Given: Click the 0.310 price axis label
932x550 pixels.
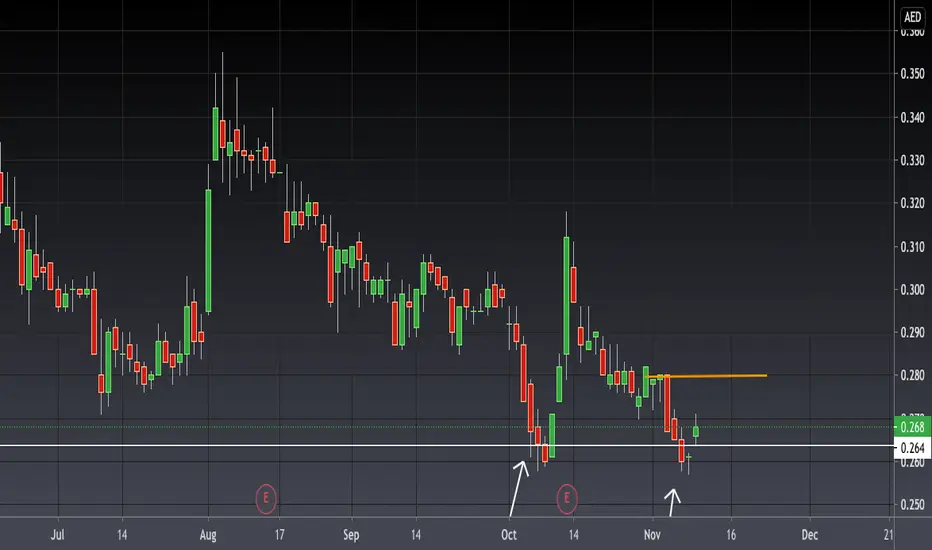Looking at the screenshot, I should 912,247.
